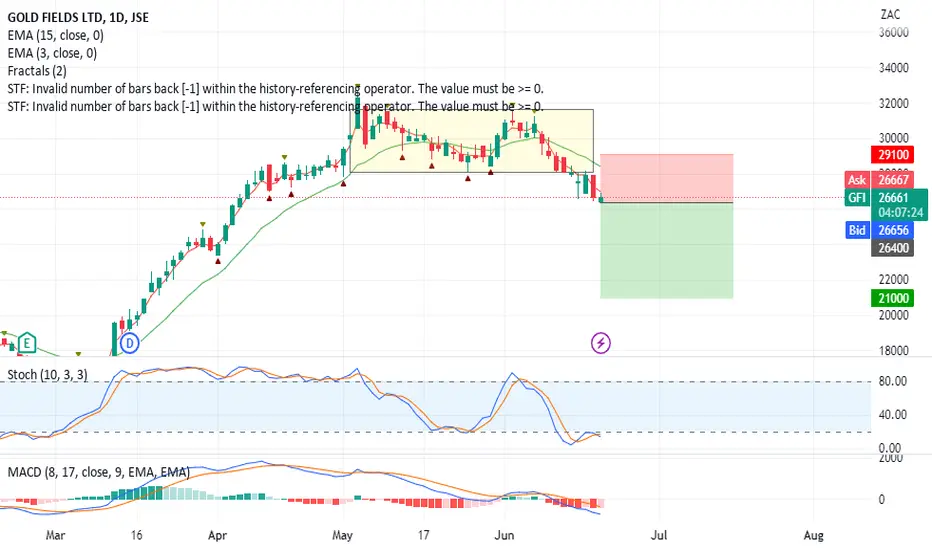This screenshot has height=550, width=932.
Task: Select the green profit zone of short position
Action: tap(667, 250)
